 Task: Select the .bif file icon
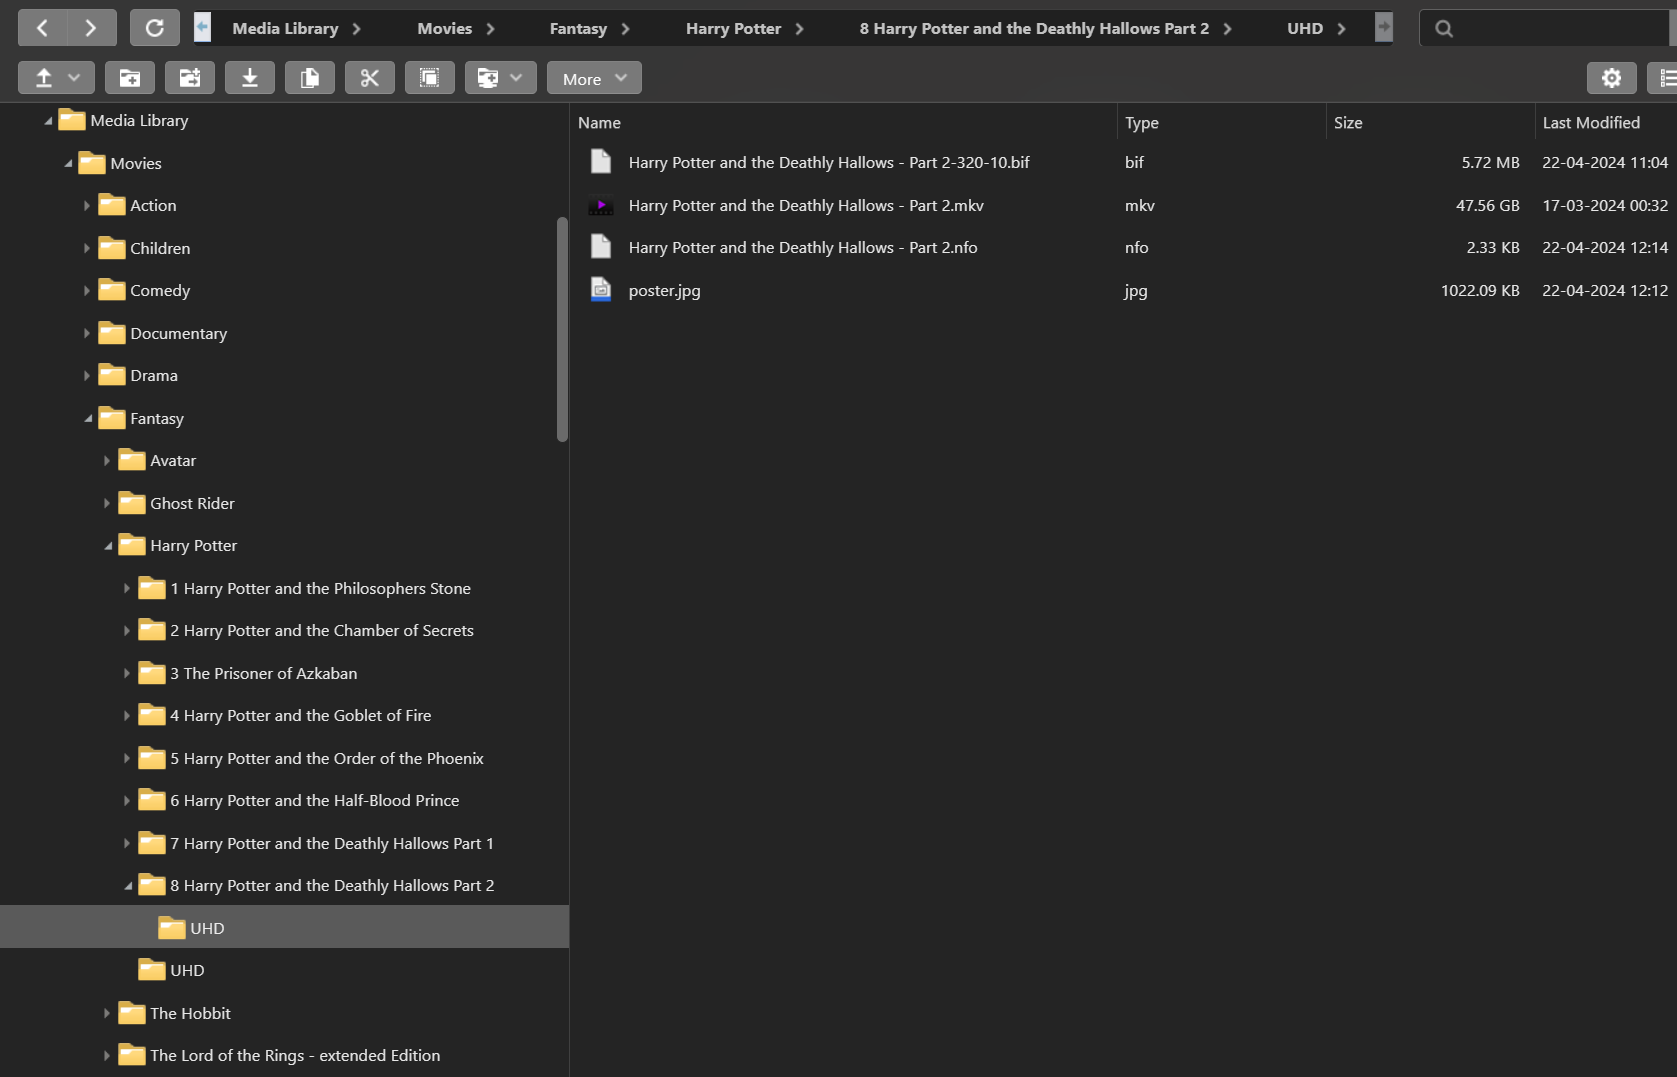(601, 162)
